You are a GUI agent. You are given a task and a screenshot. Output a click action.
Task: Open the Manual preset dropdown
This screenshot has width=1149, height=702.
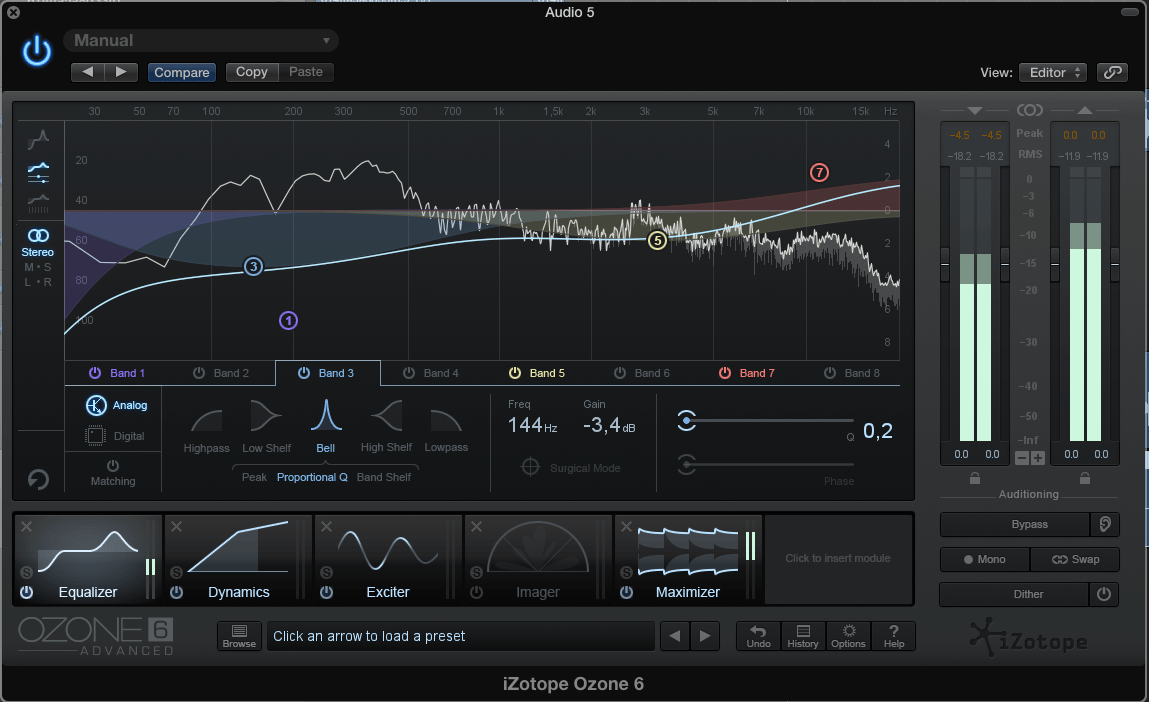coord(201,40)
